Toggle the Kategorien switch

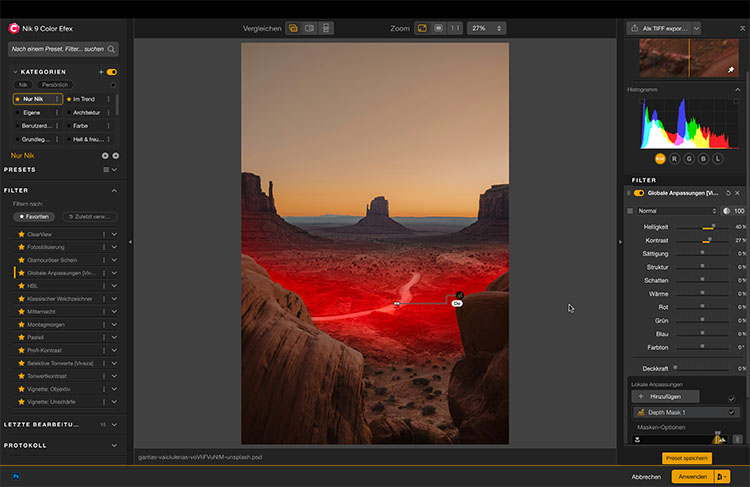pos(112,72)
